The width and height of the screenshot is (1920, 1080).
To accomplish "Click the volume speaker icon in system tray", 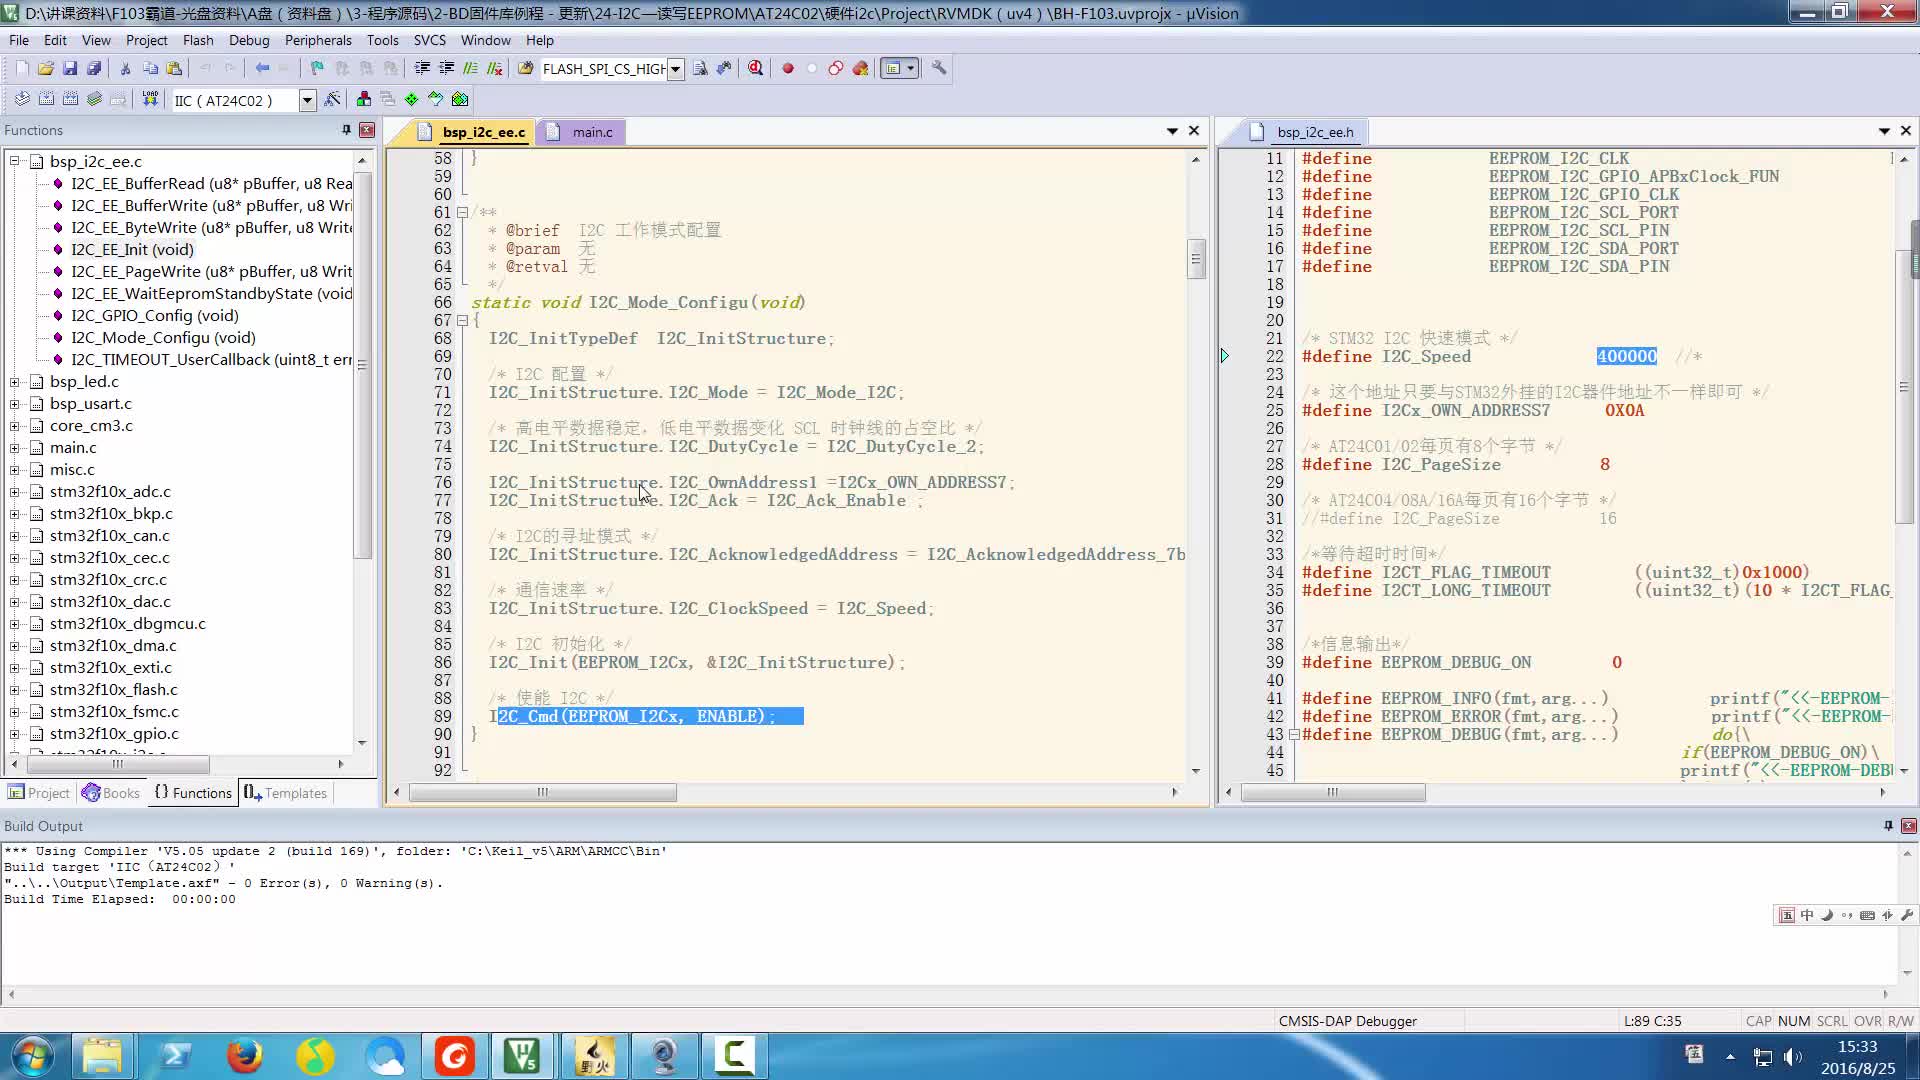I will pos(1792,1056).
